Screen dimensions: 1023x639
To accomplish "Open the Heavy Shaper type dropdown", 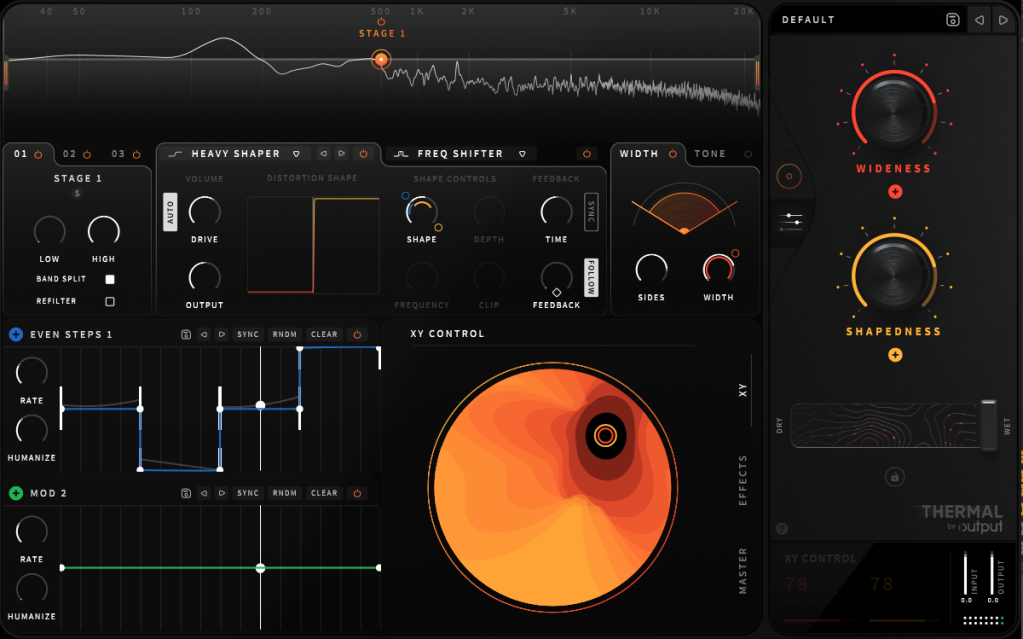I will pyautogui.click(x=296, y=154).
